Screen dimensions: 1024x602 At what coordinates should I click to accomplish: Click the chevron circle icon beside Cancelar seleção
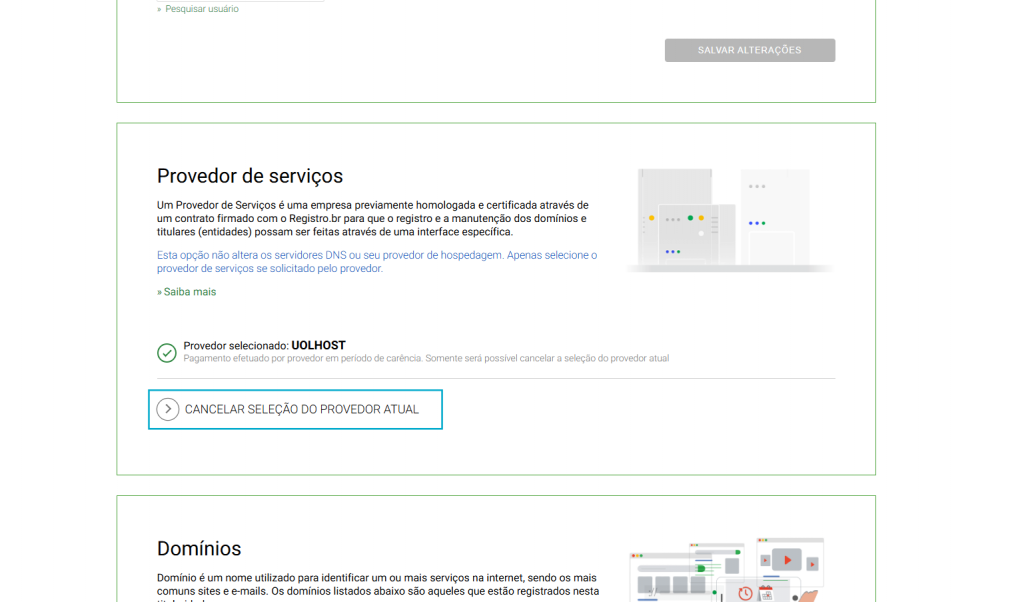[x=168, y=409]
